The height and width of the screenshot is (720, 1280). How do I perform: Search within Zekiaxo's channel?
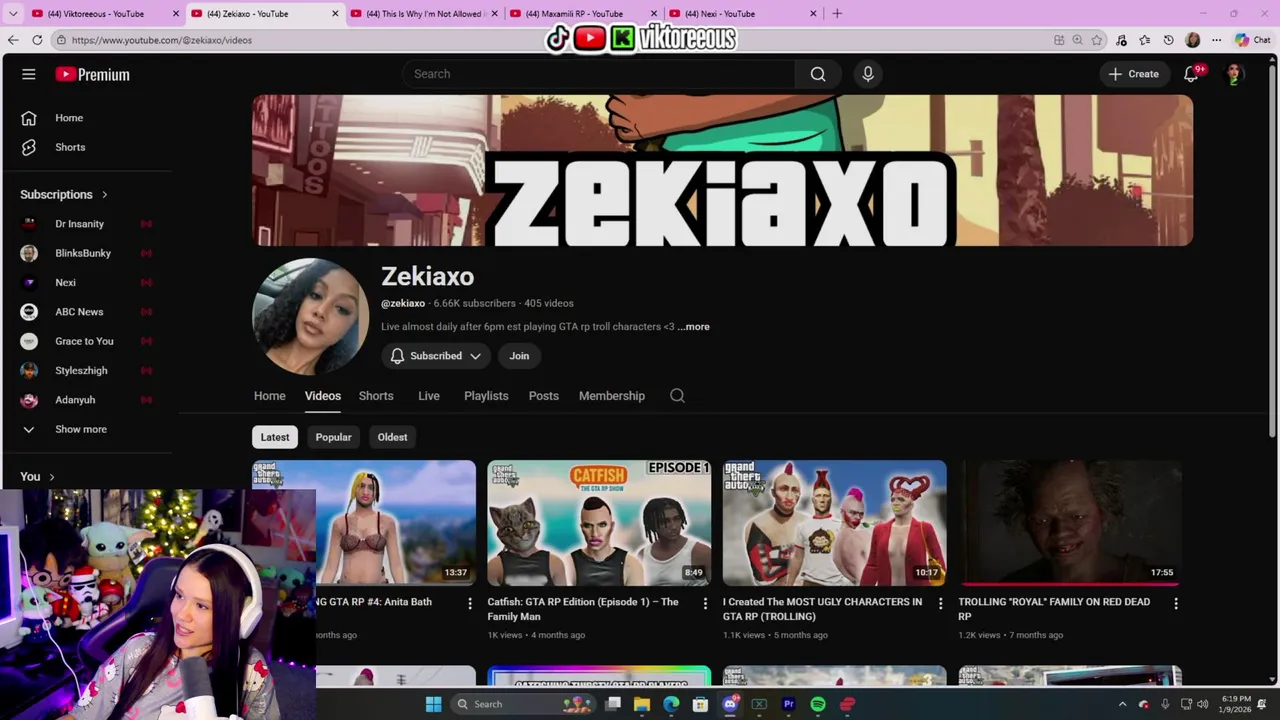[x=677, y=396]
